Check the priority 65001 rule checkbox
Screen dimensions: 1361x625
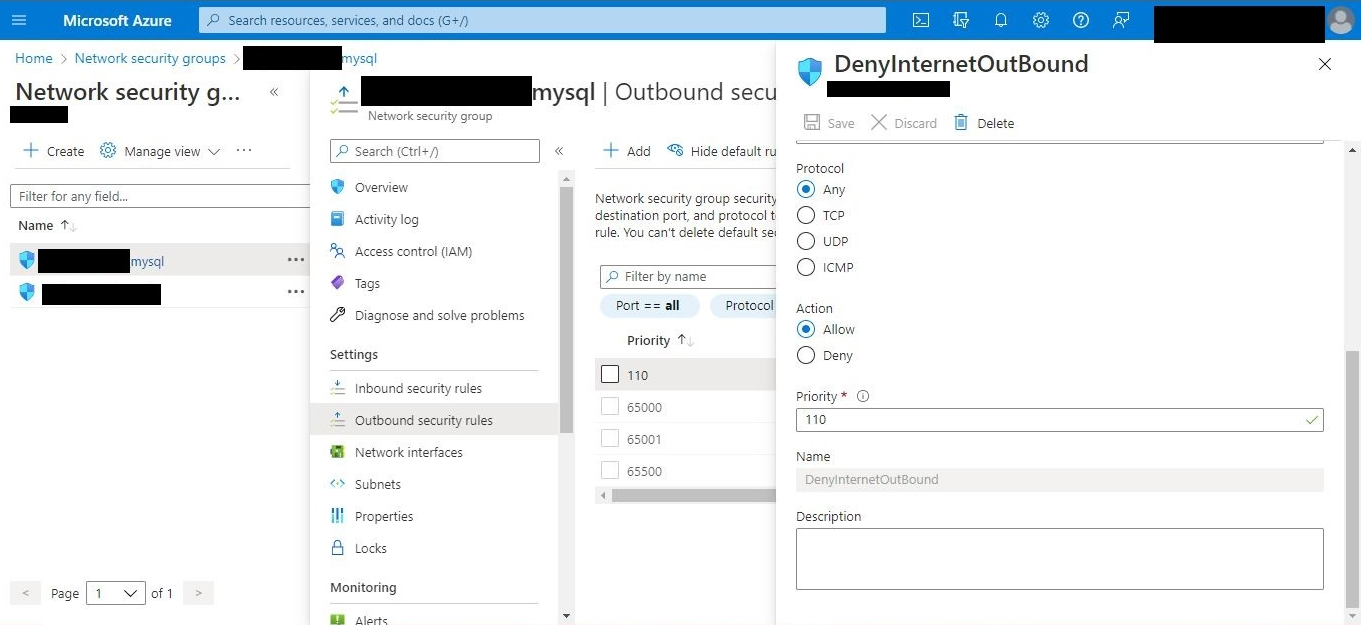coord(610,439)
